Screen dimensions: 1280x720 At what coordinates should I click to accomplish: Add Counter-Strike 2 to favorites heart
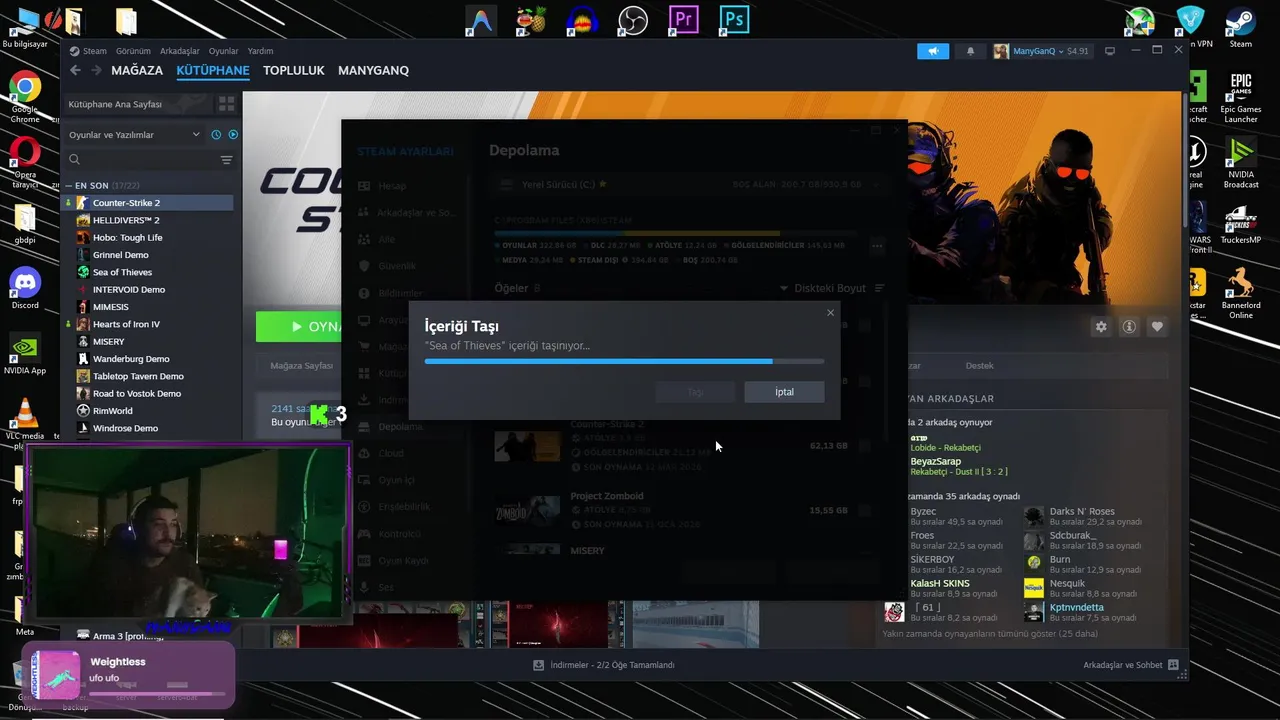[x=1157, y=327]
